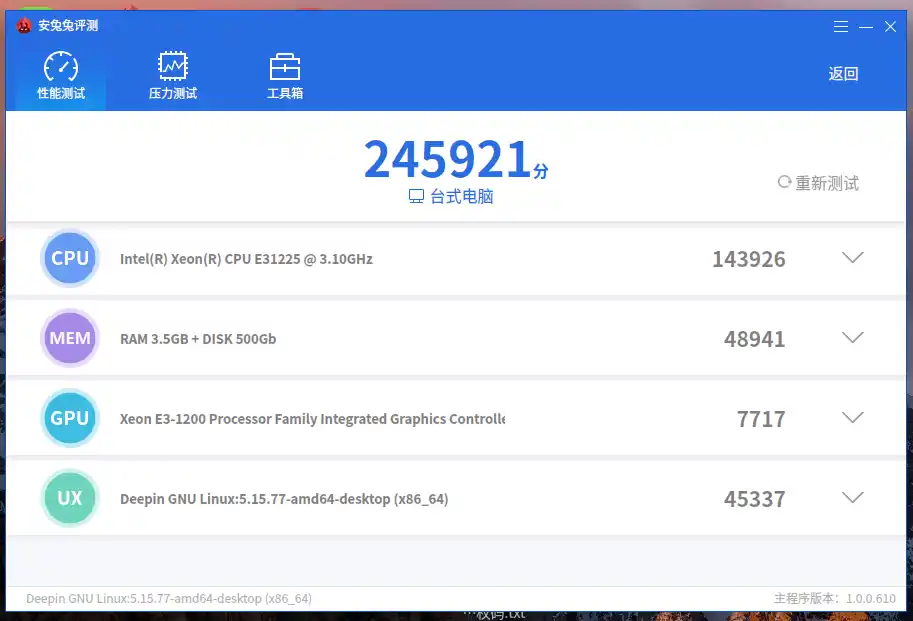Click the green UX circle icon
This screenshot has height=621, width=913.
click(70, 498)
